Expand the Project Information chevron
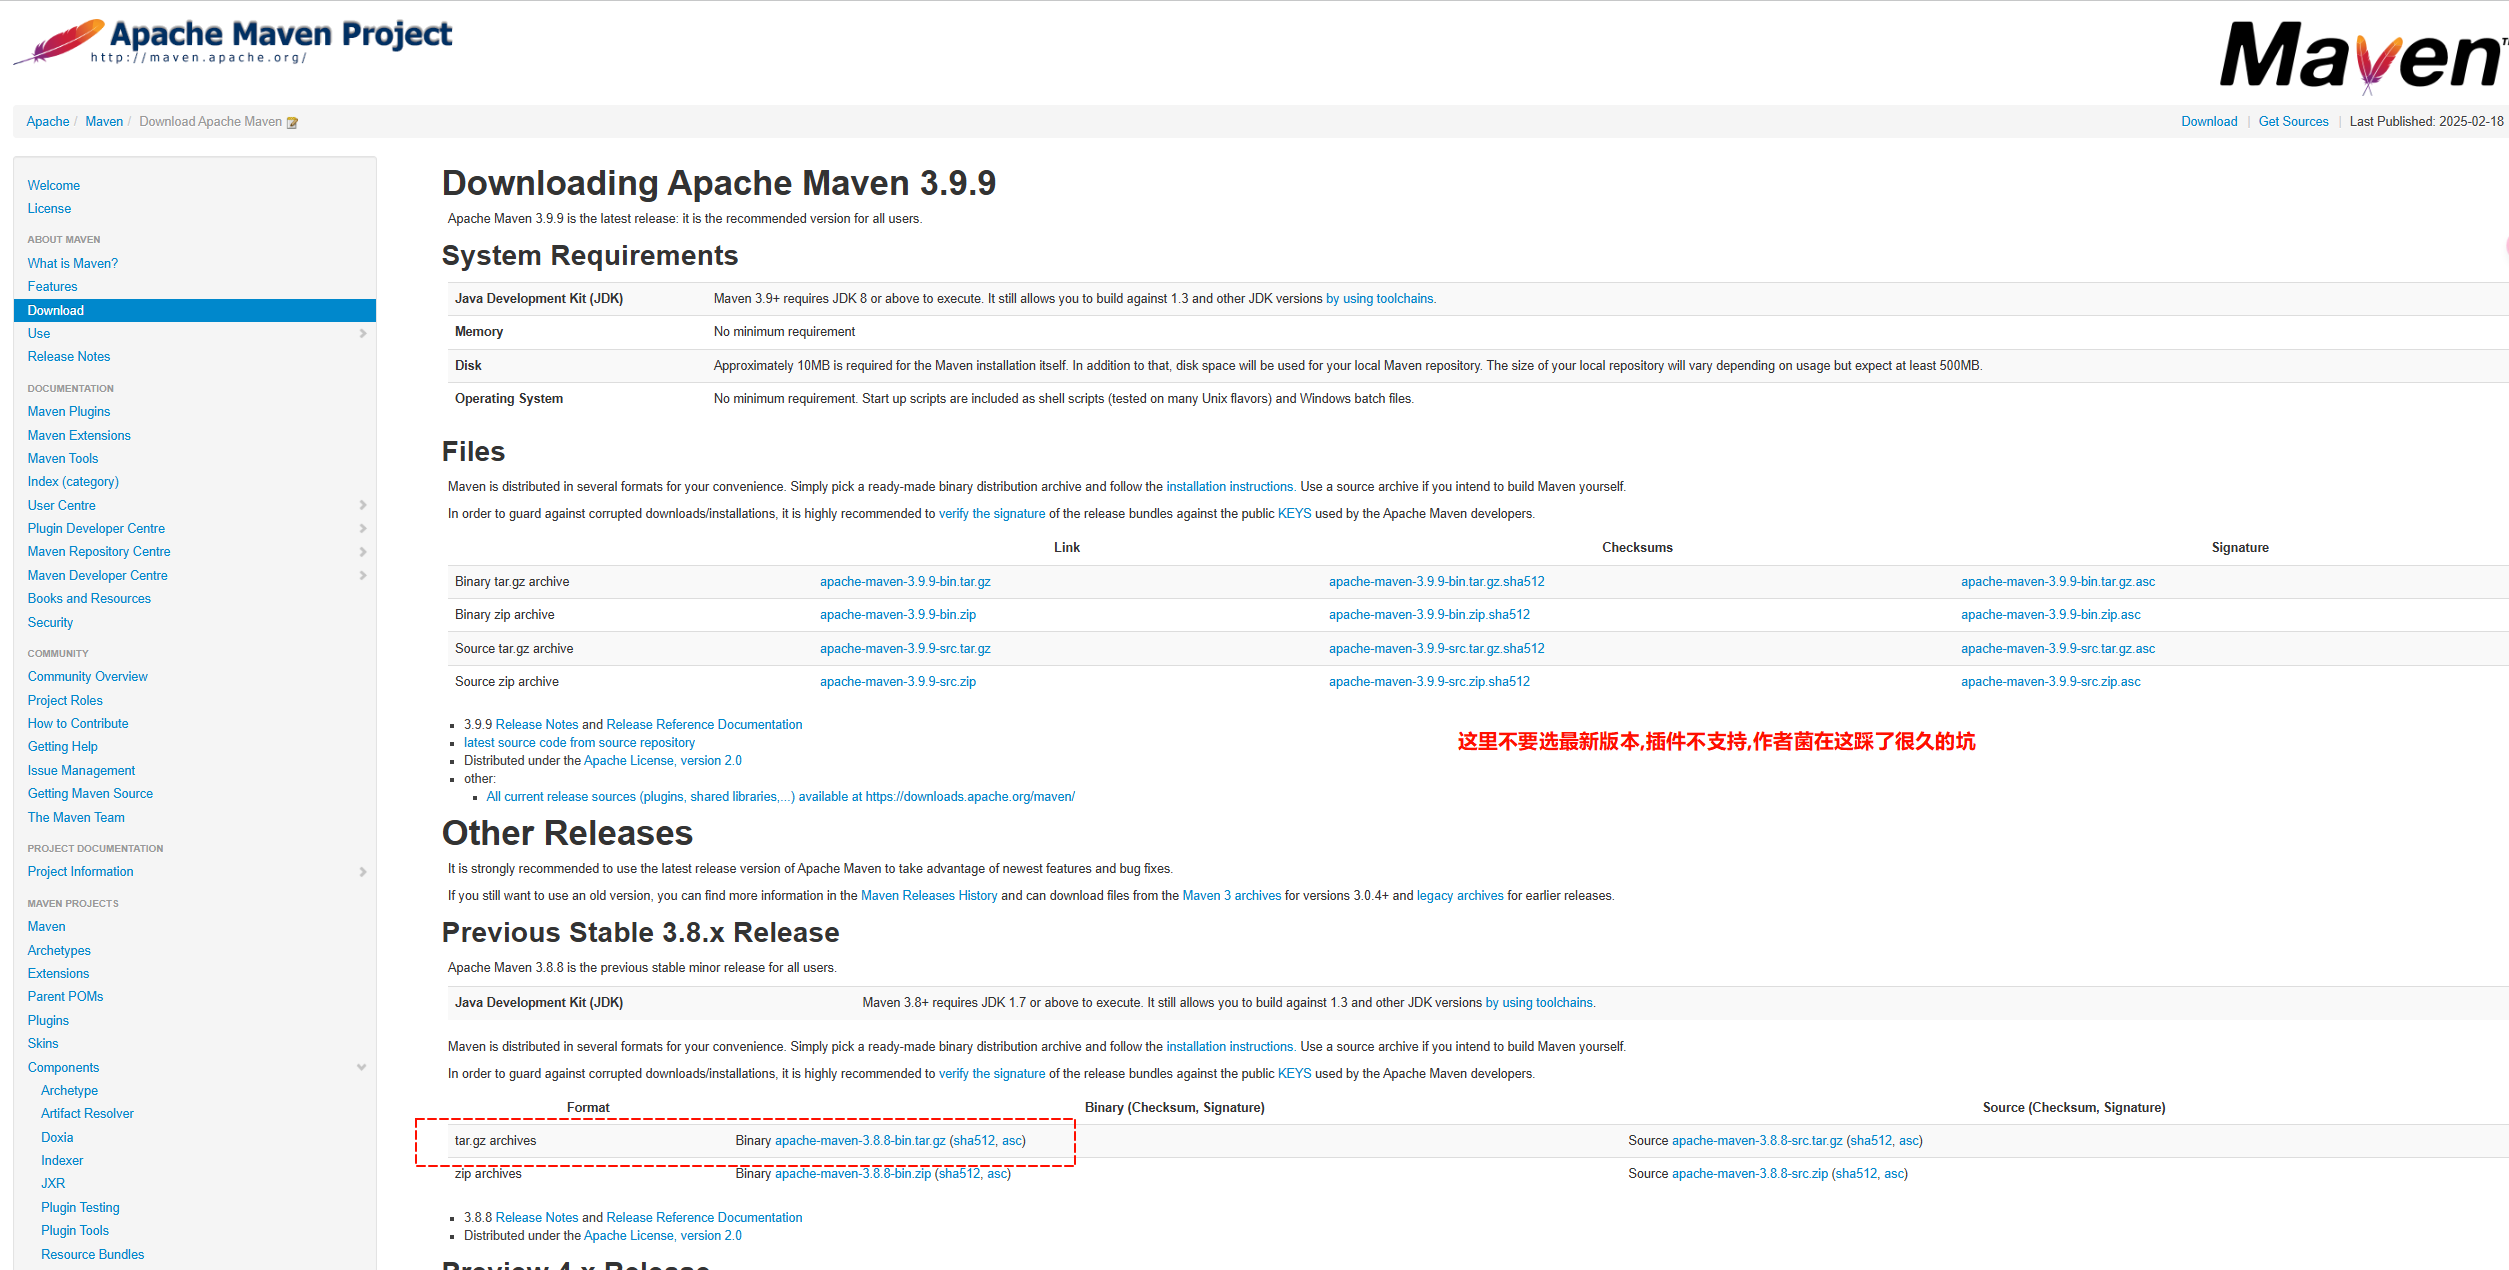Screen dimensions: 2509x1270 click(363, 872)
